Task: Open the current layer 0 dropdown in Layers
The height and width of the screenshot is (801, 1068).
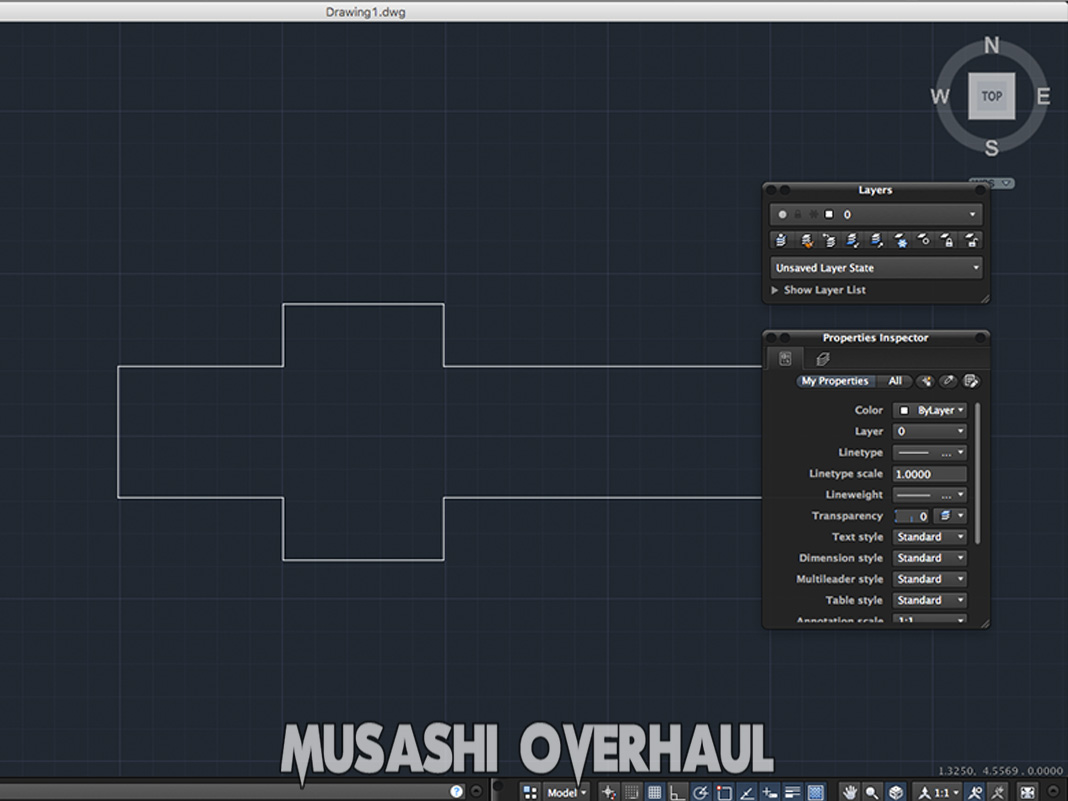Action: 876,215
